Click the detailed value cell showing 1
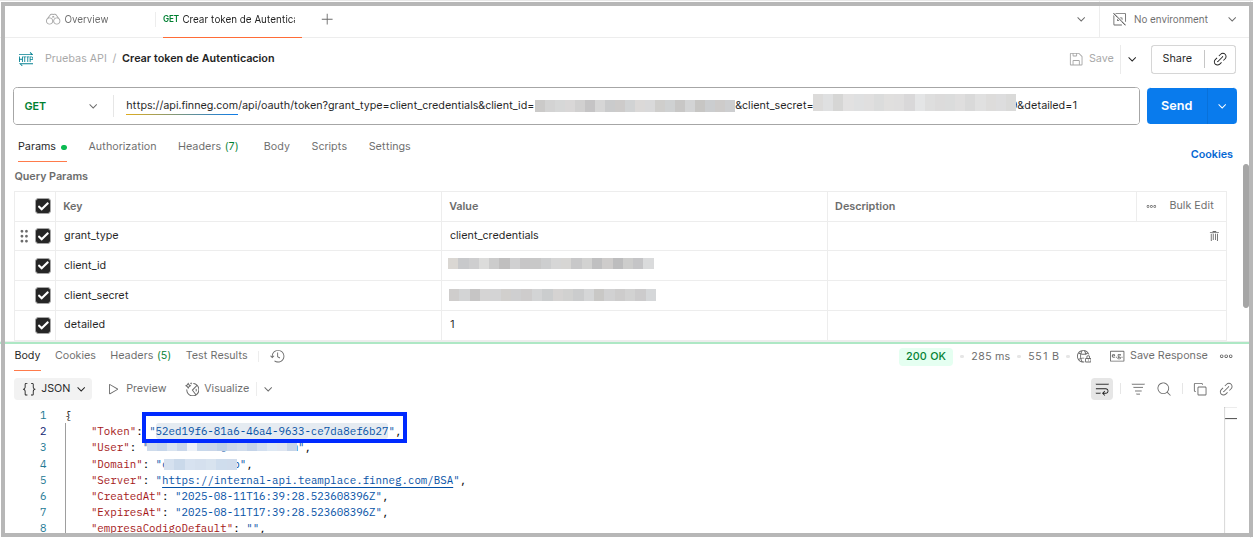The image size is (1253, 538). click(634, 325)
